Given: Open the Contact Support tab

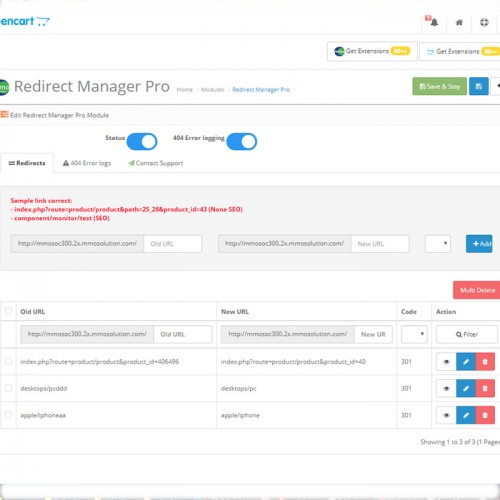Looking at the screenshot, I should (156, 163).
